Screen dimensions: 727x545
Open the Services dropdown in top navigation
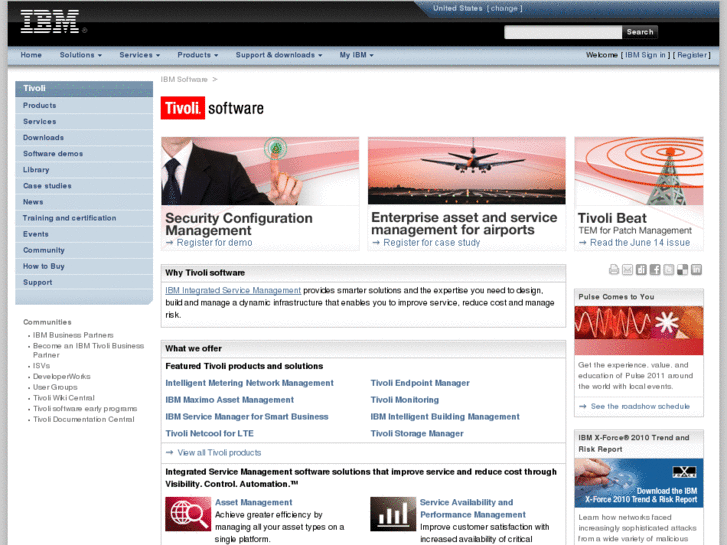[139, 55]
